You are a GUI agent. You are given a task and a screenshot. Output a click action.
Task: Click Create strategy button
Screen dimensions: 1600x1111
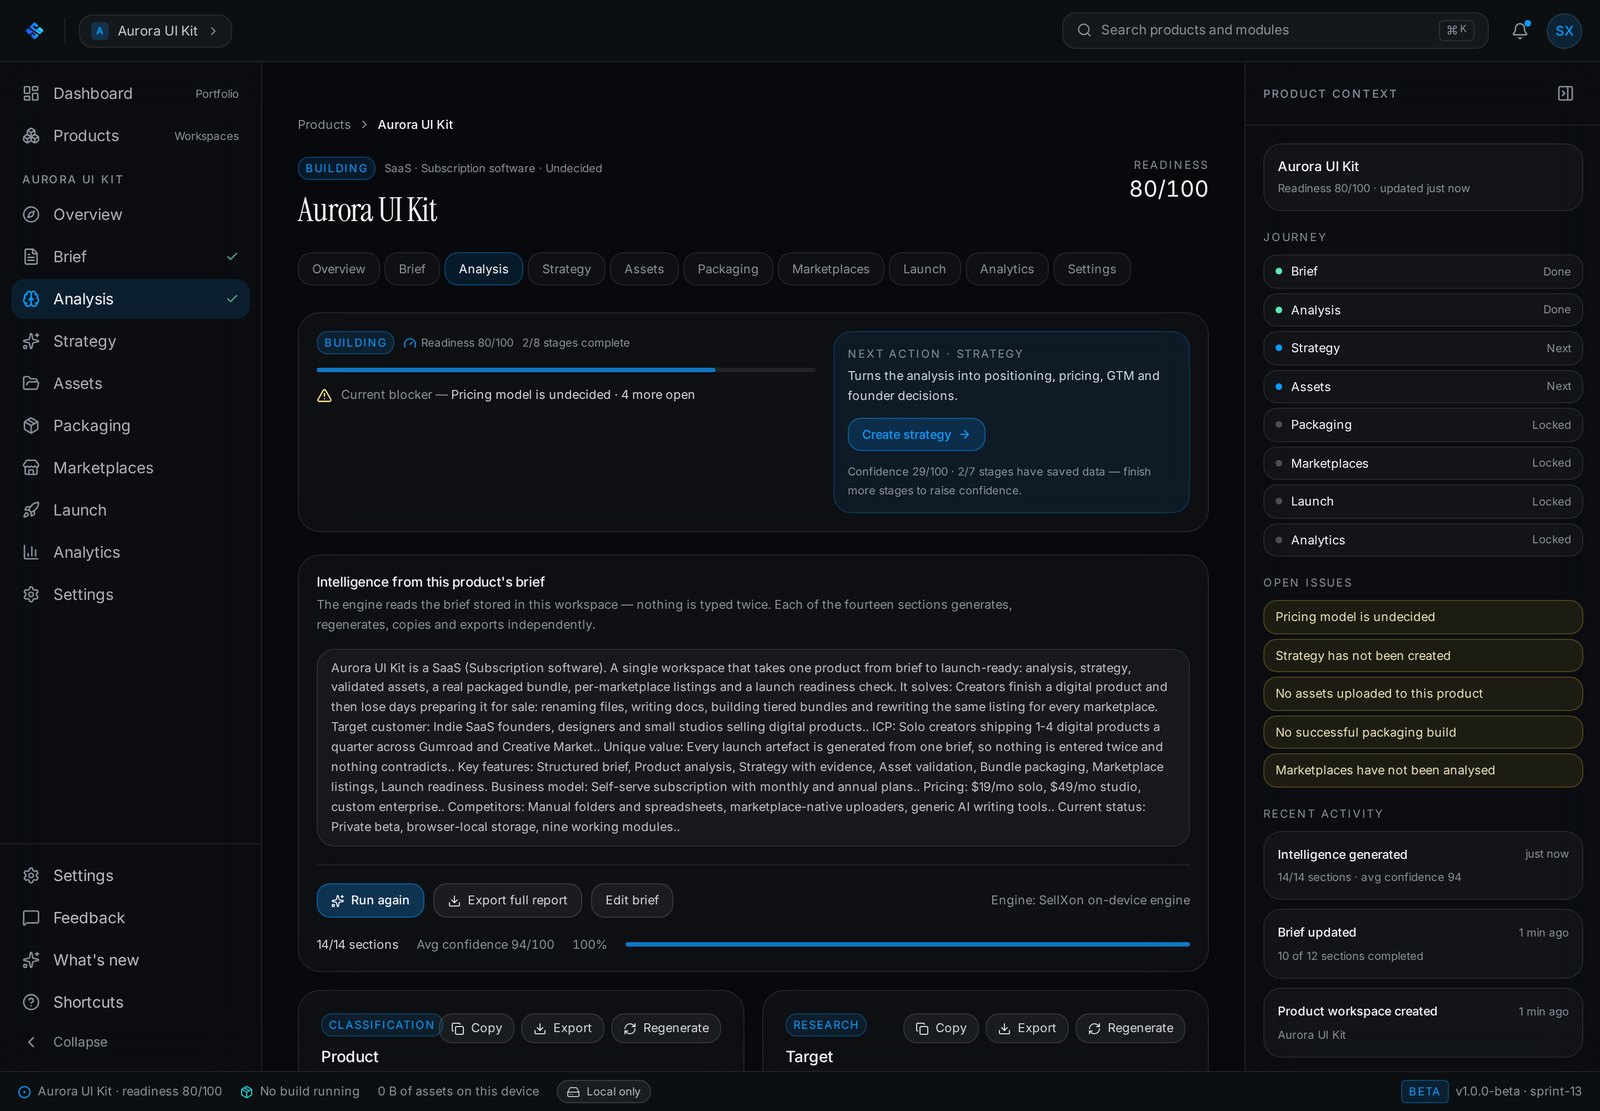[x=916, y=434]
